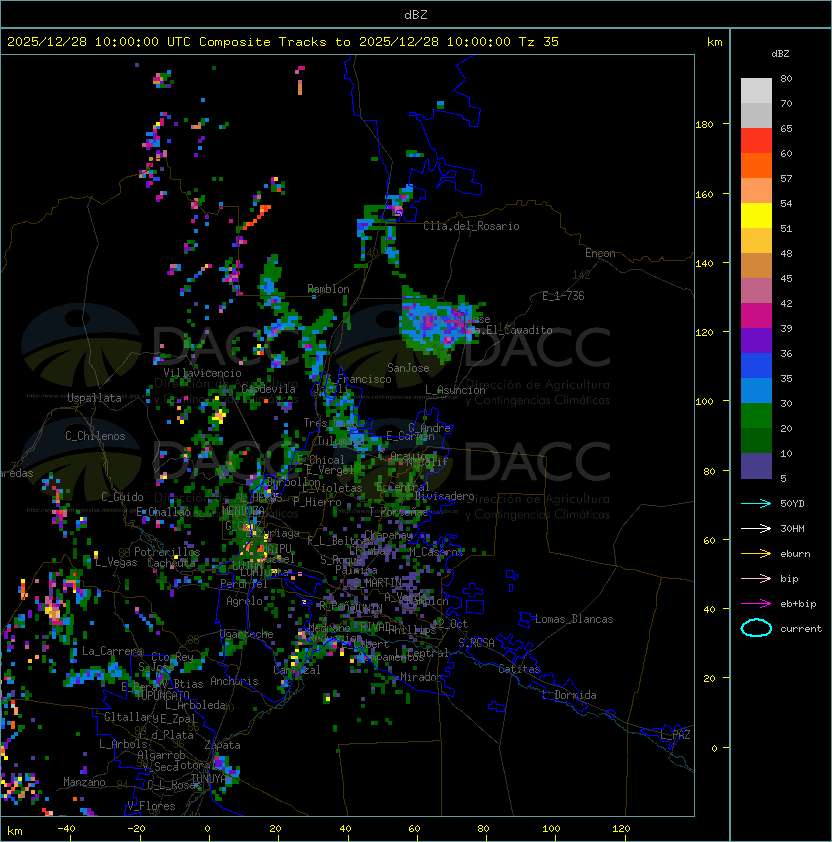
Task: Click the 'Capdevila' map label
Action: tap(269, 388)
